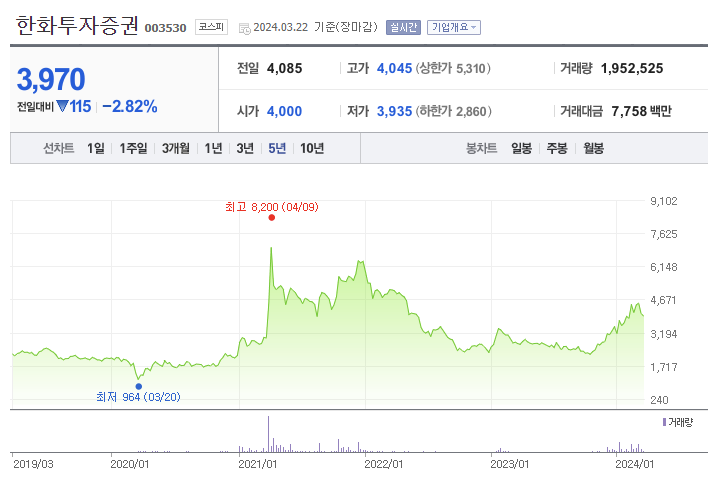Click the red 최고 8,200 marker dot

tap(271, 218)
